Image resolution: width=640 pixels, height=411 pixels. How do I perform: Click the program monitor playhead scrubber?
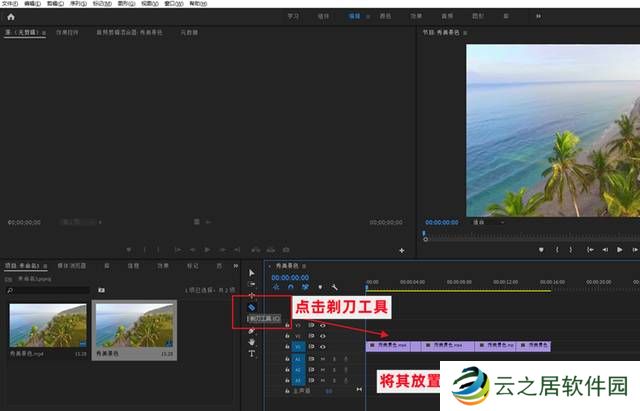click(425, 235)
